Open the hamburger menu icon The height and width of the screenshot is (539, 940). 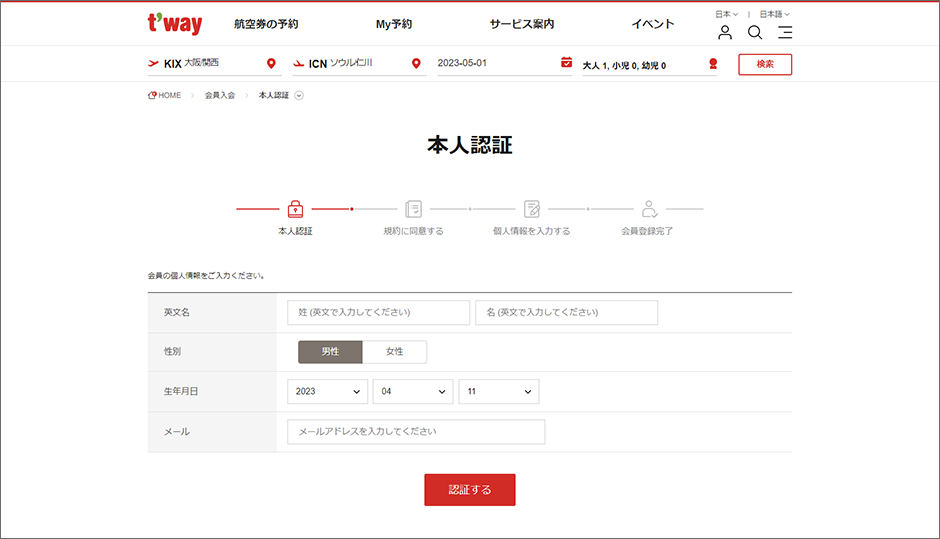(785, 32)
